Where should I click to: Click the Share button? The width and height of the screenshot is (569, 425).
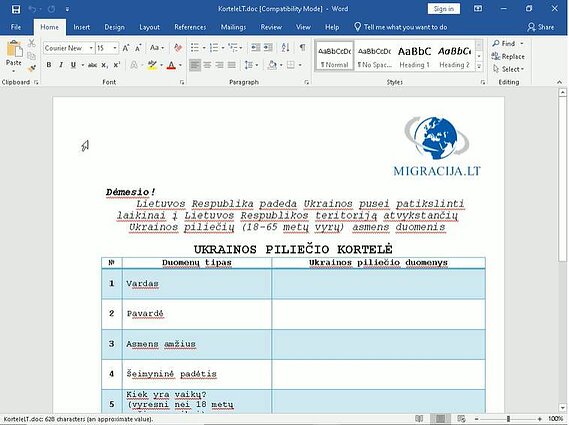pos(541,27)
